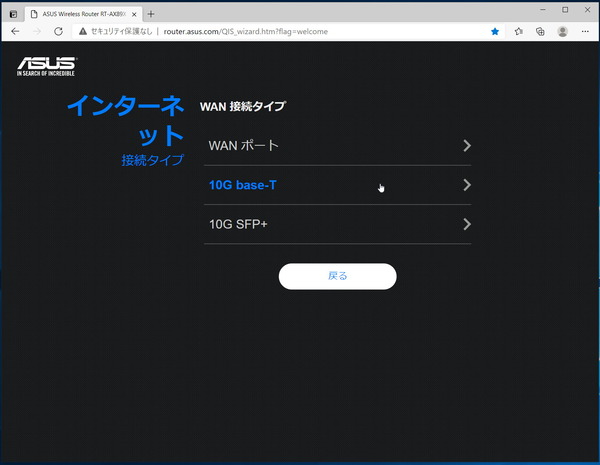Click the browser back arrow
The width and height of the screenshot is (600, 465).
click(14, 32)
